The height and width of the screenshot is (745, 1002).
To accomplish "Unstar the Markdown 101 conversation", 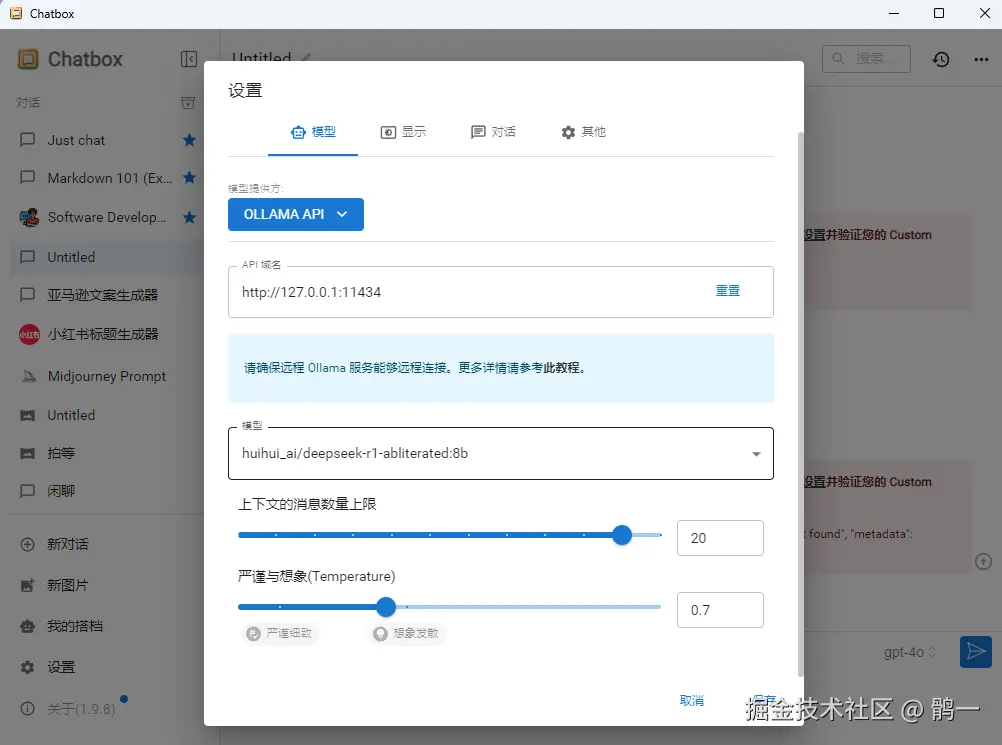I will coord(189,178).
